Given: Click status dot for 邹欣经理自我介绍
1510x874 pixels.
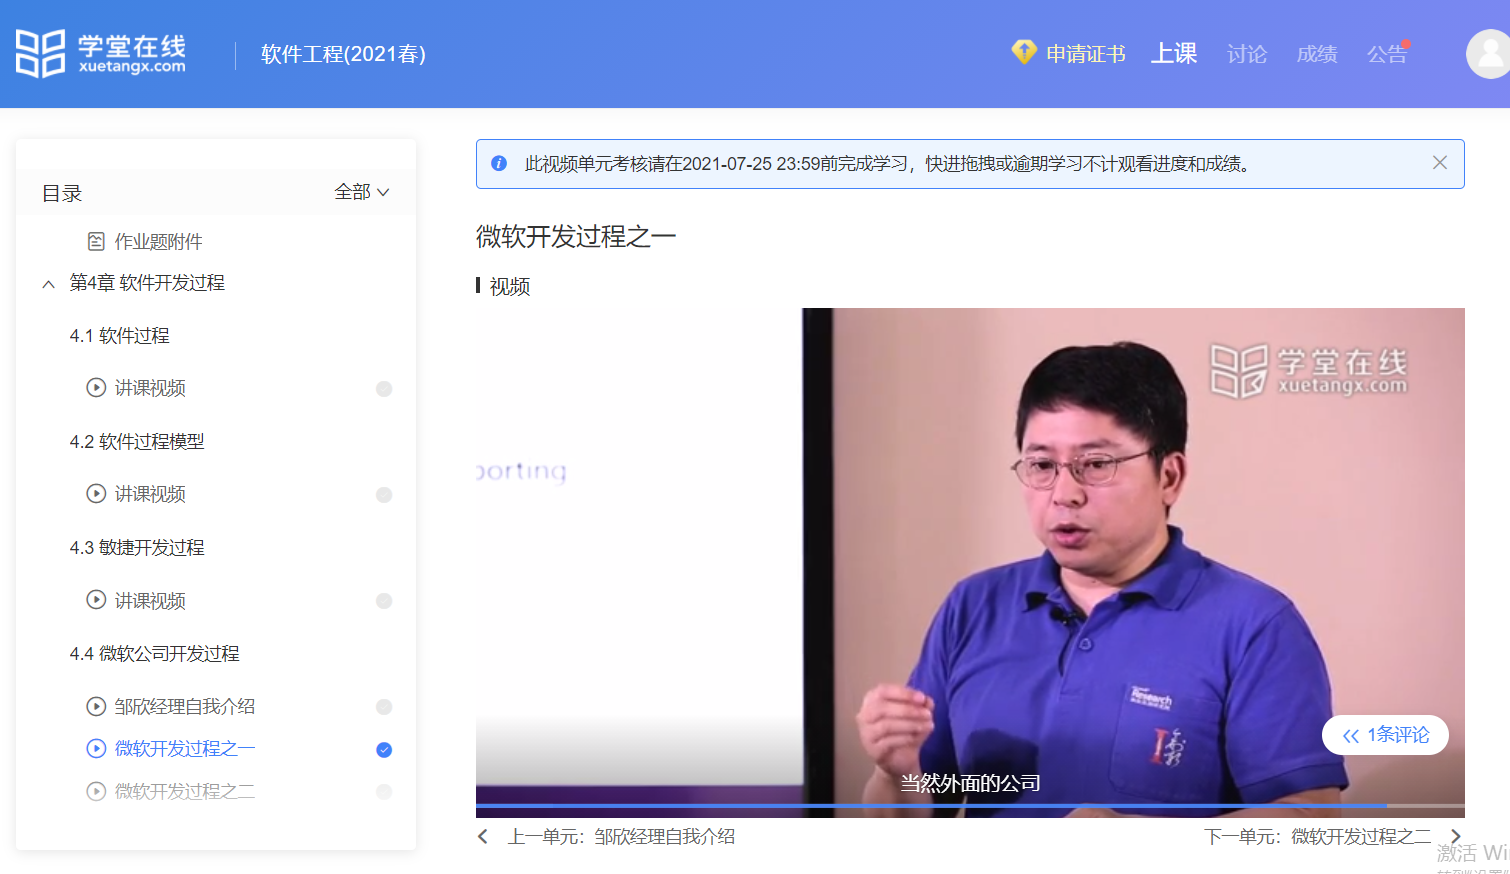Looking at the screenshot, I should [384, 707].
